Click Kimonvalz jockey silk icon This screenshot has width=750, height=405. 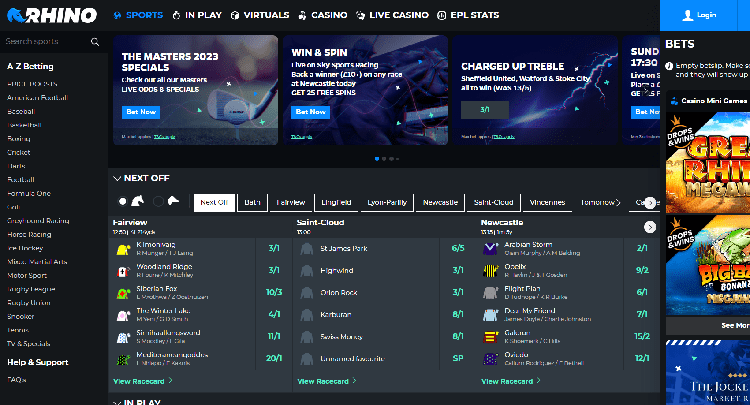[122, 247]
